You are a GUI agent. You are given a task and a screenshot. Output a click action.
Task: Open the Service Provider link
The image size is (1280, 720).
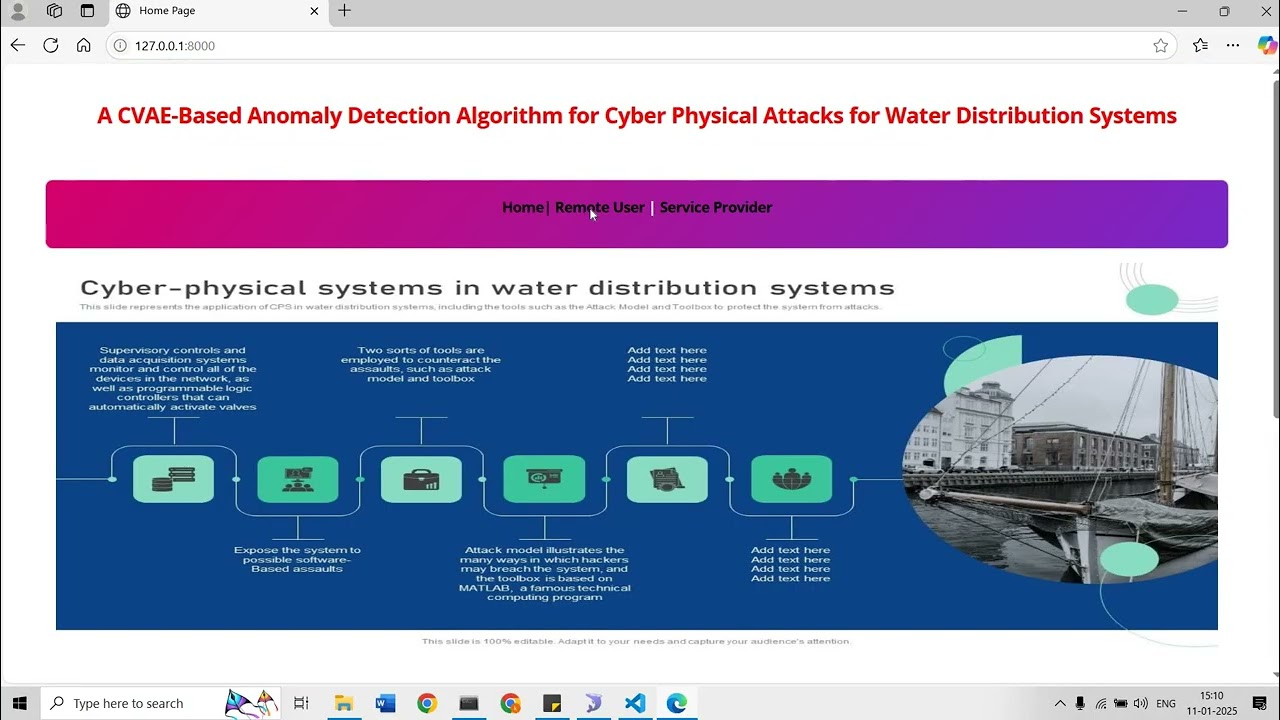click(x=716, y=207)
